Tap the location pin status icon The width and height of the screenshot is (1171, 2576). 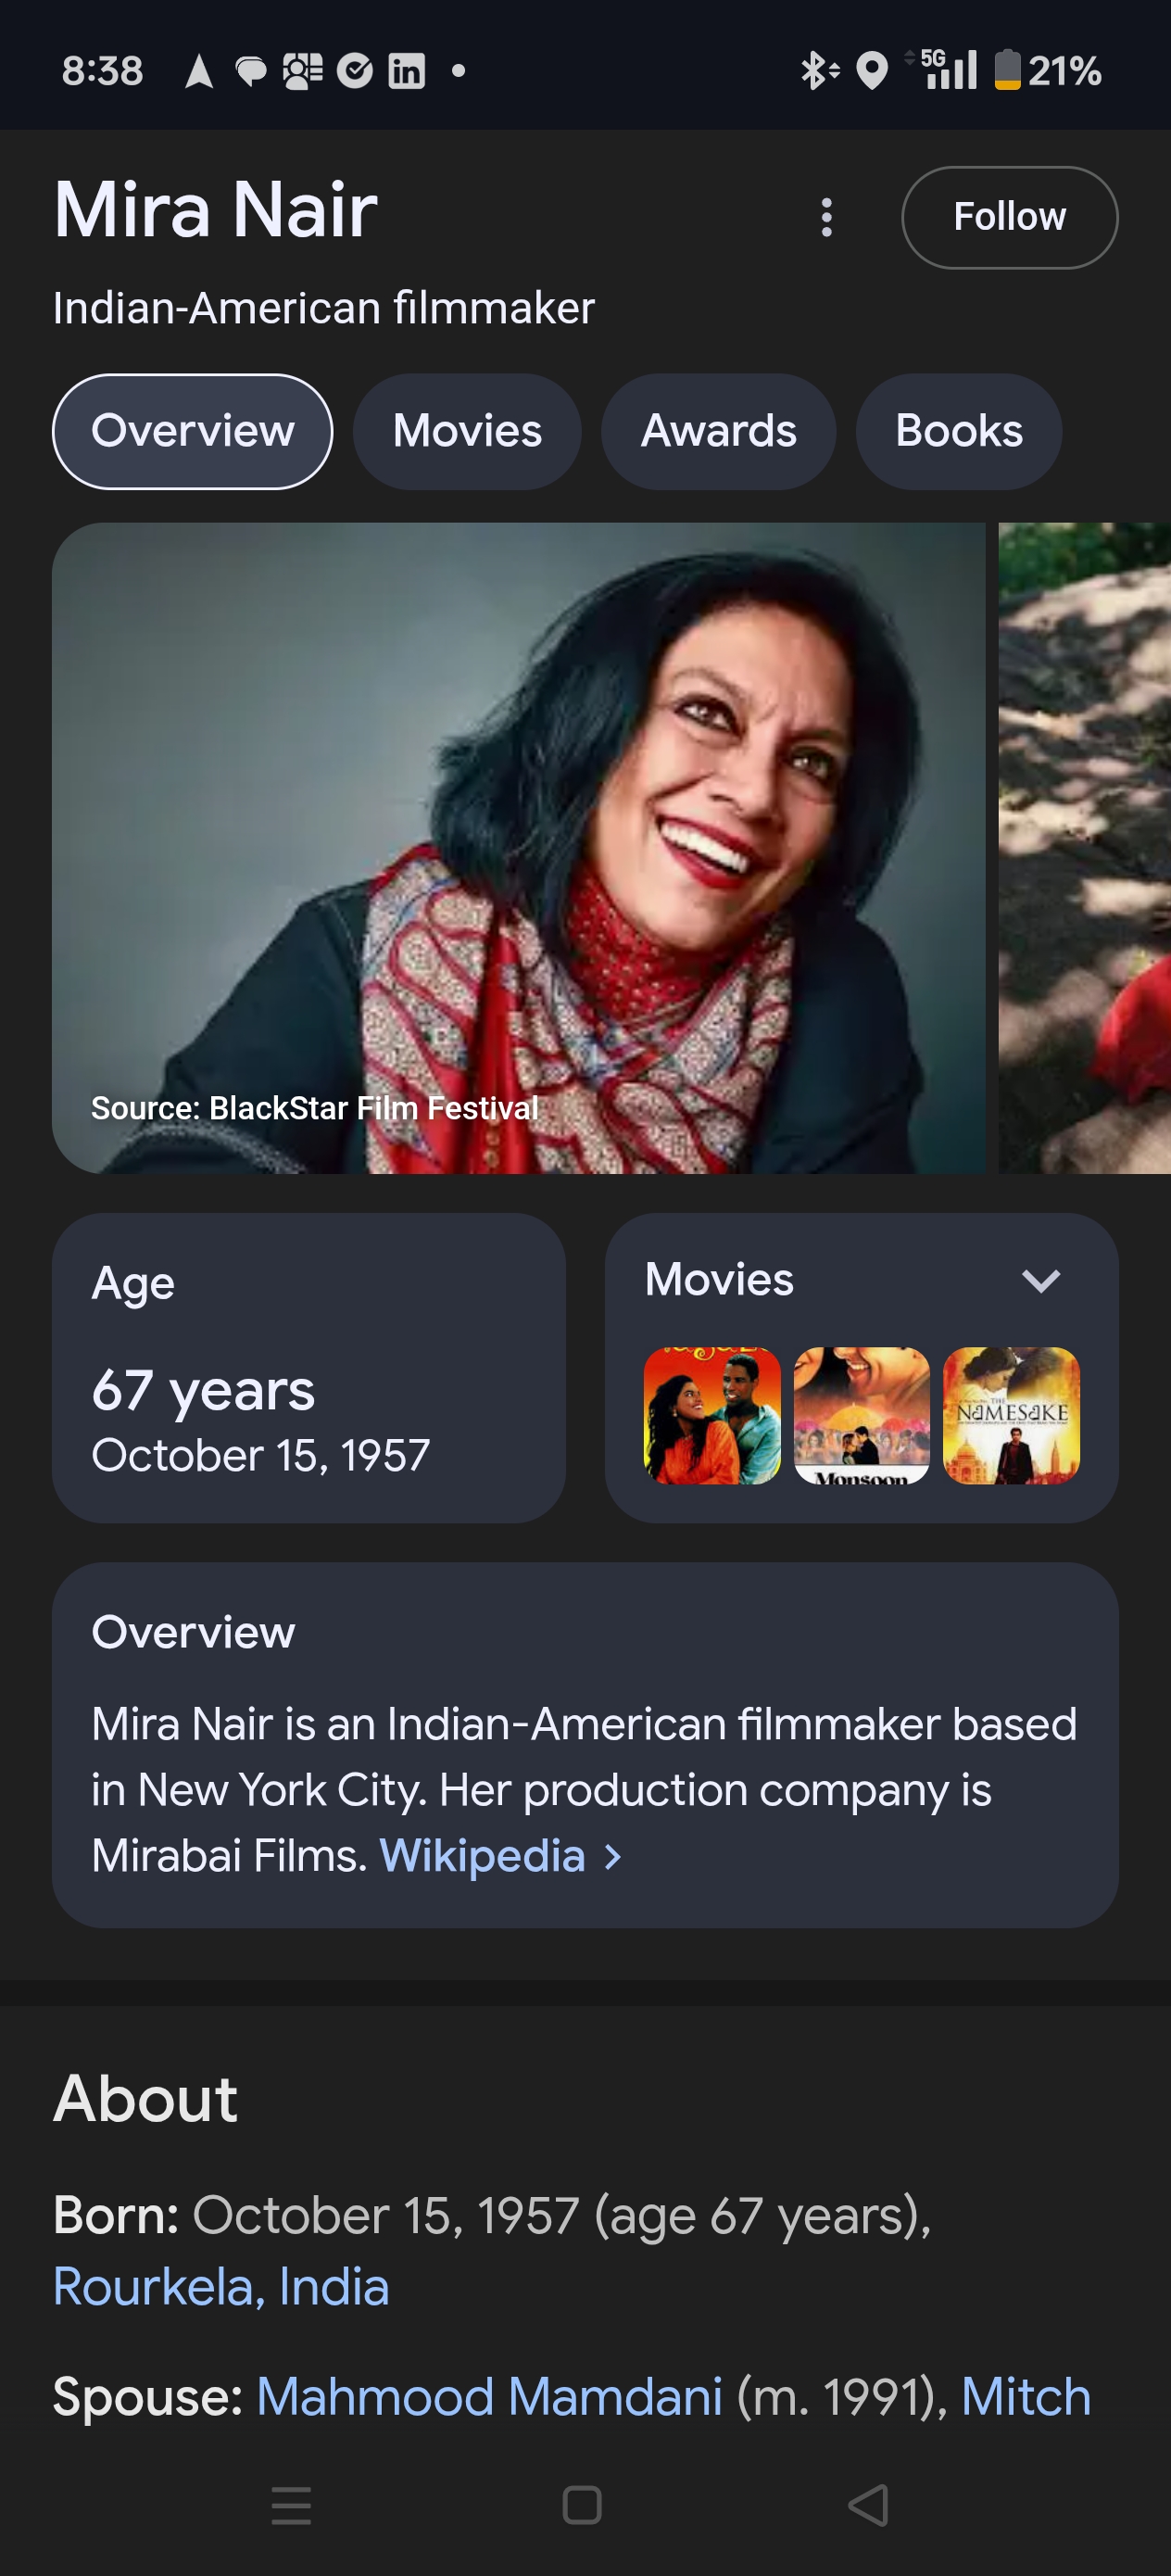pyautogui.click(x=872, y=71)
